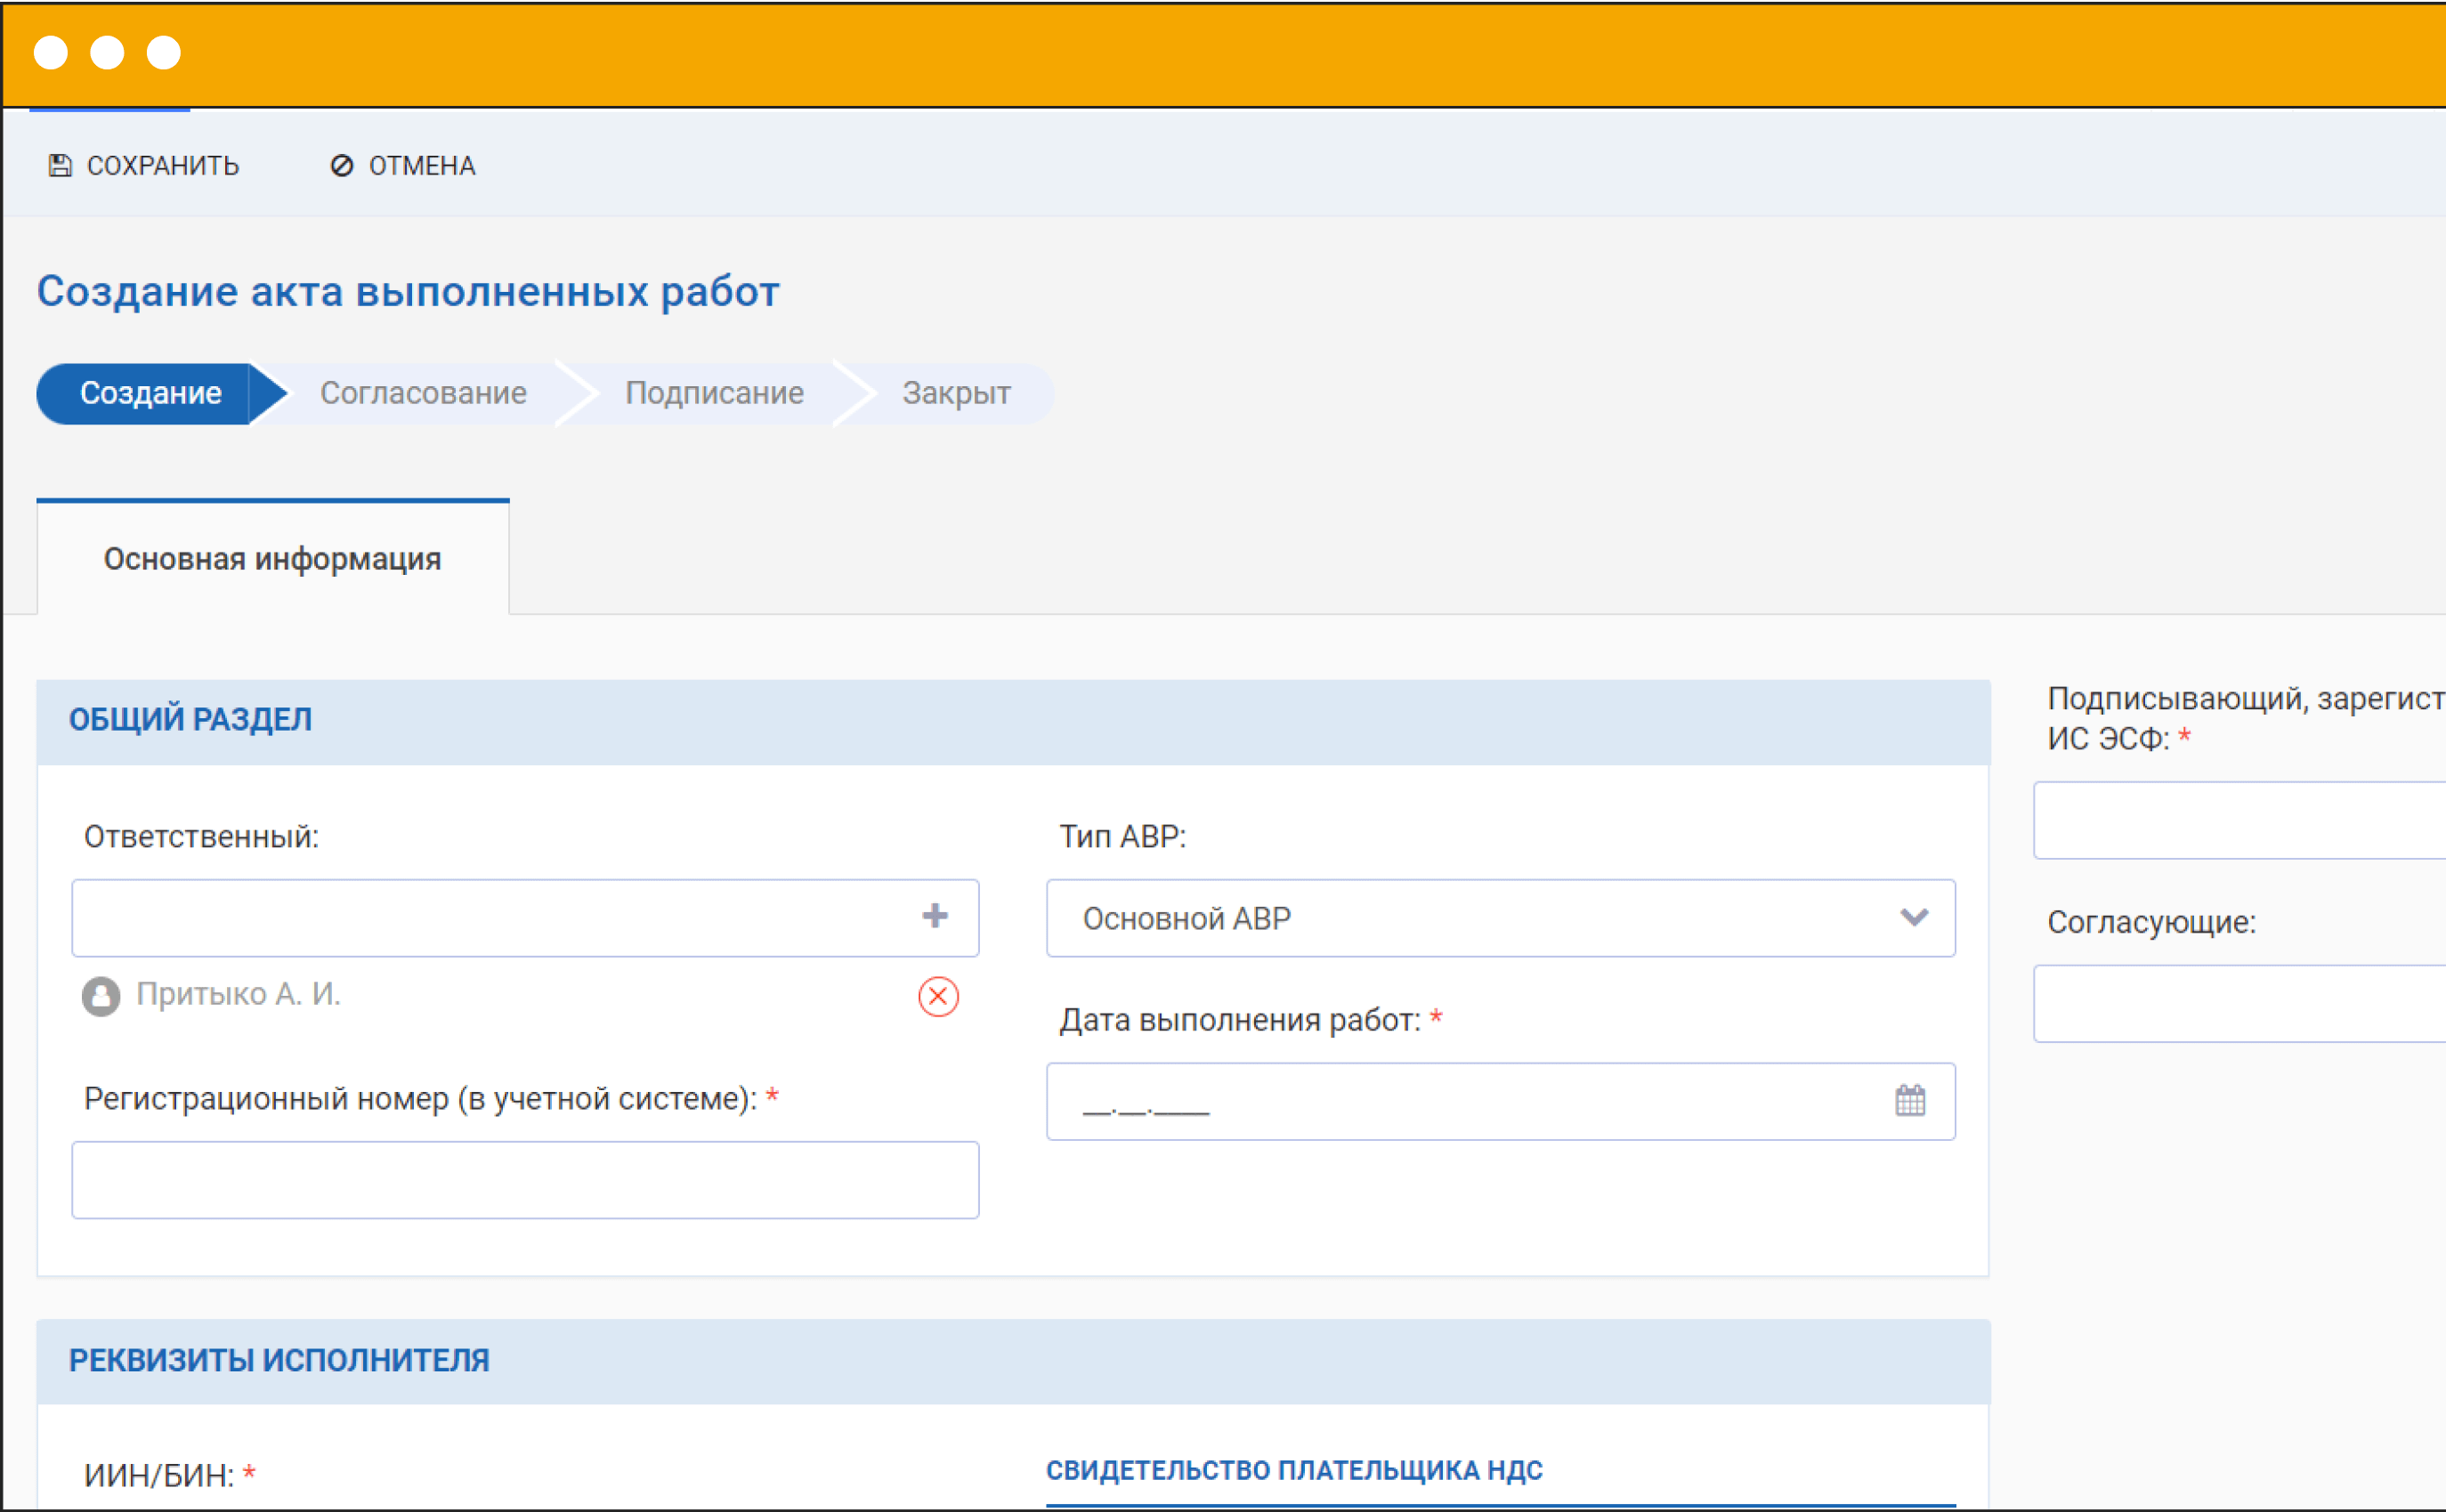Click the Тип АВР label
This screenshot has height=1512, width=2446.
point(1122,836)
